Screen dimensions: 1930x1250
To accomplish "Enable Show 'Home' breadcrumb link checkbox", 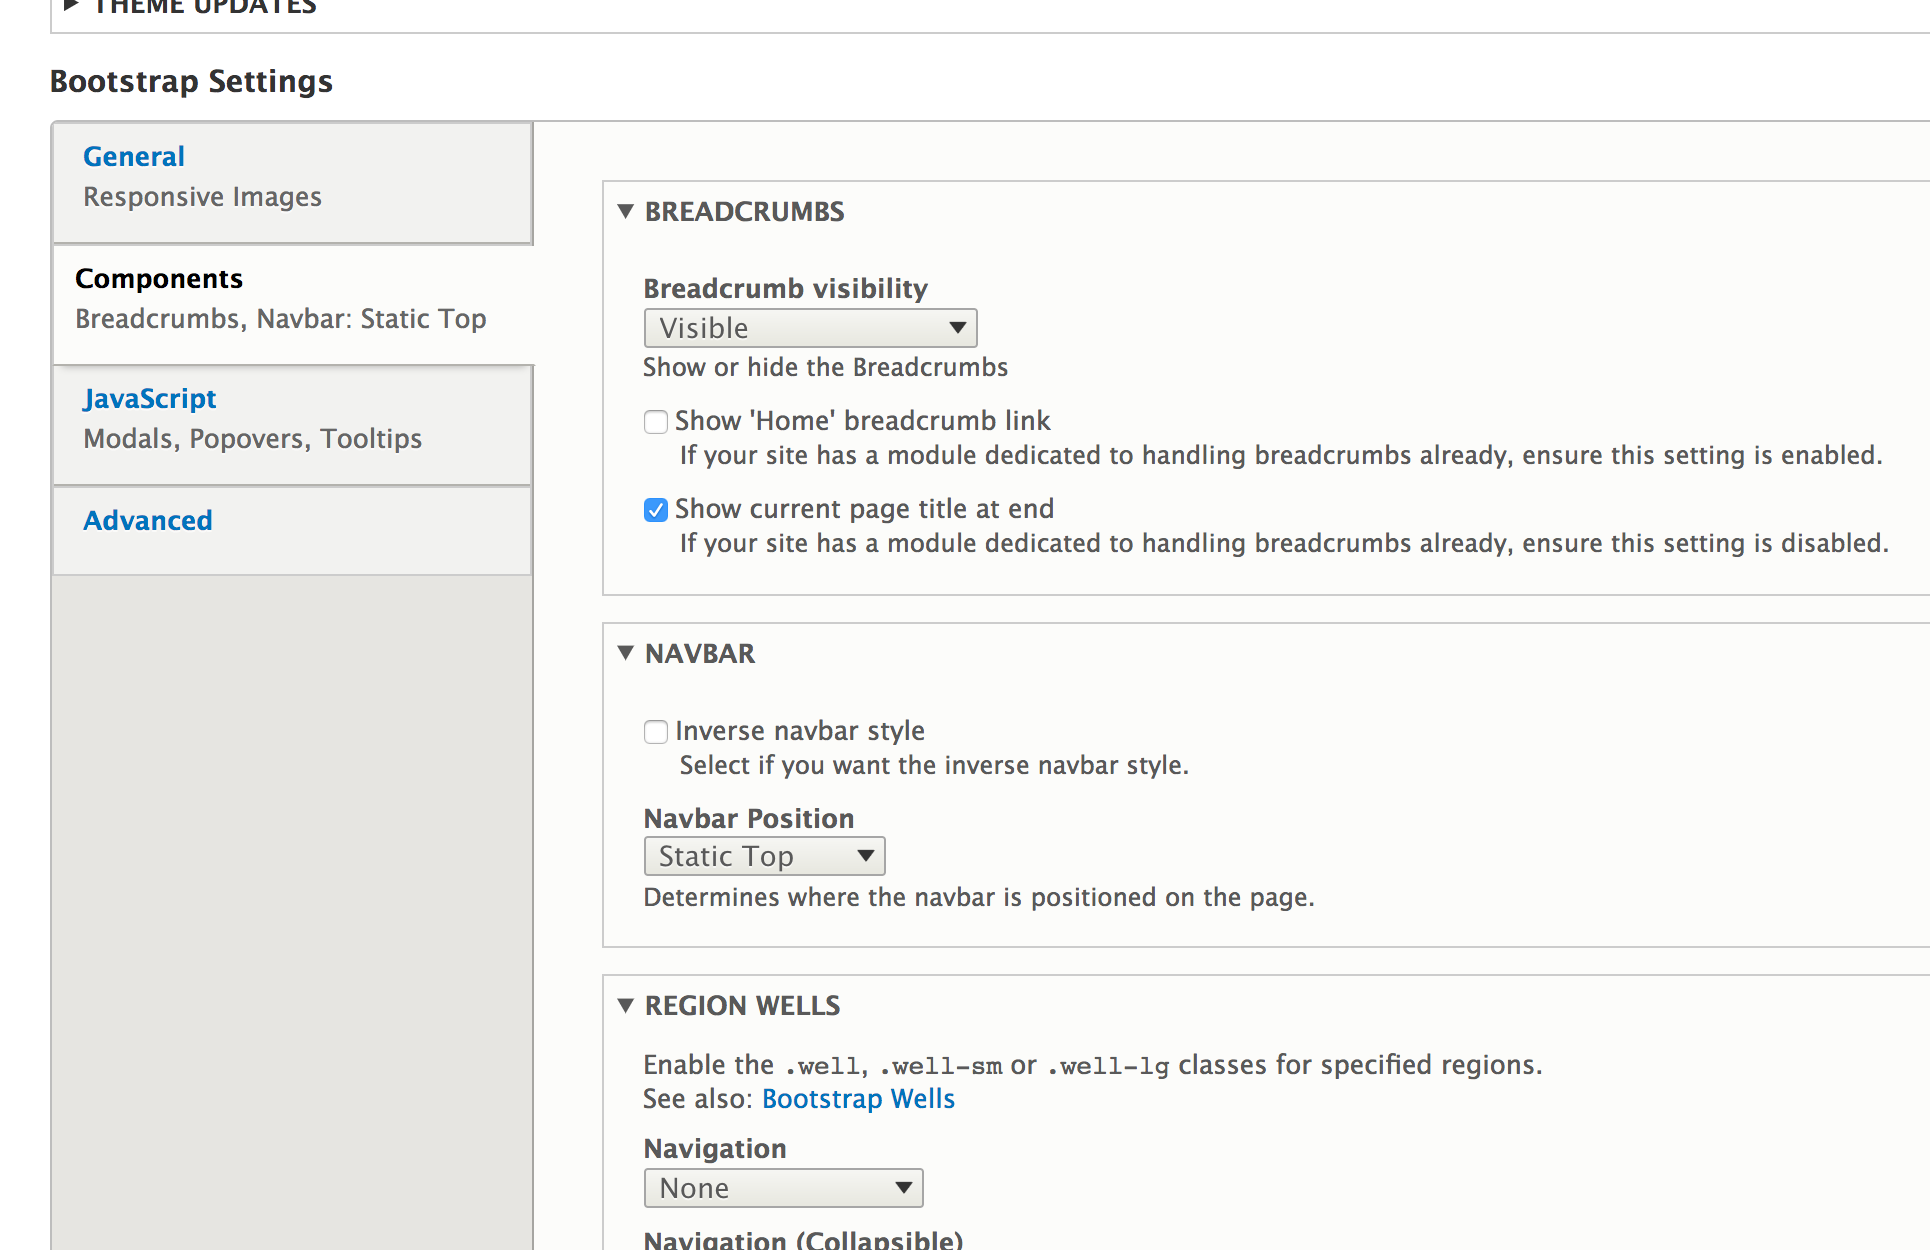I will (x=656, y=422).
